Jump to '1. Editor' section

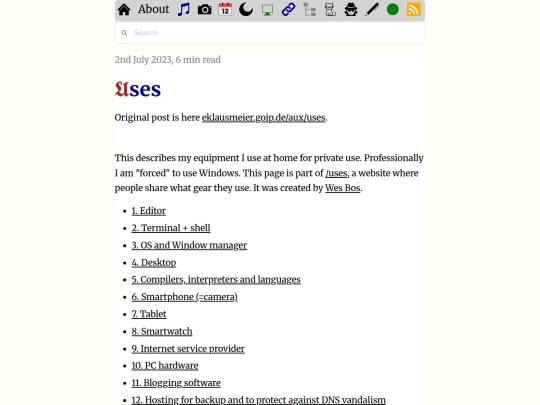click(148, 211)
